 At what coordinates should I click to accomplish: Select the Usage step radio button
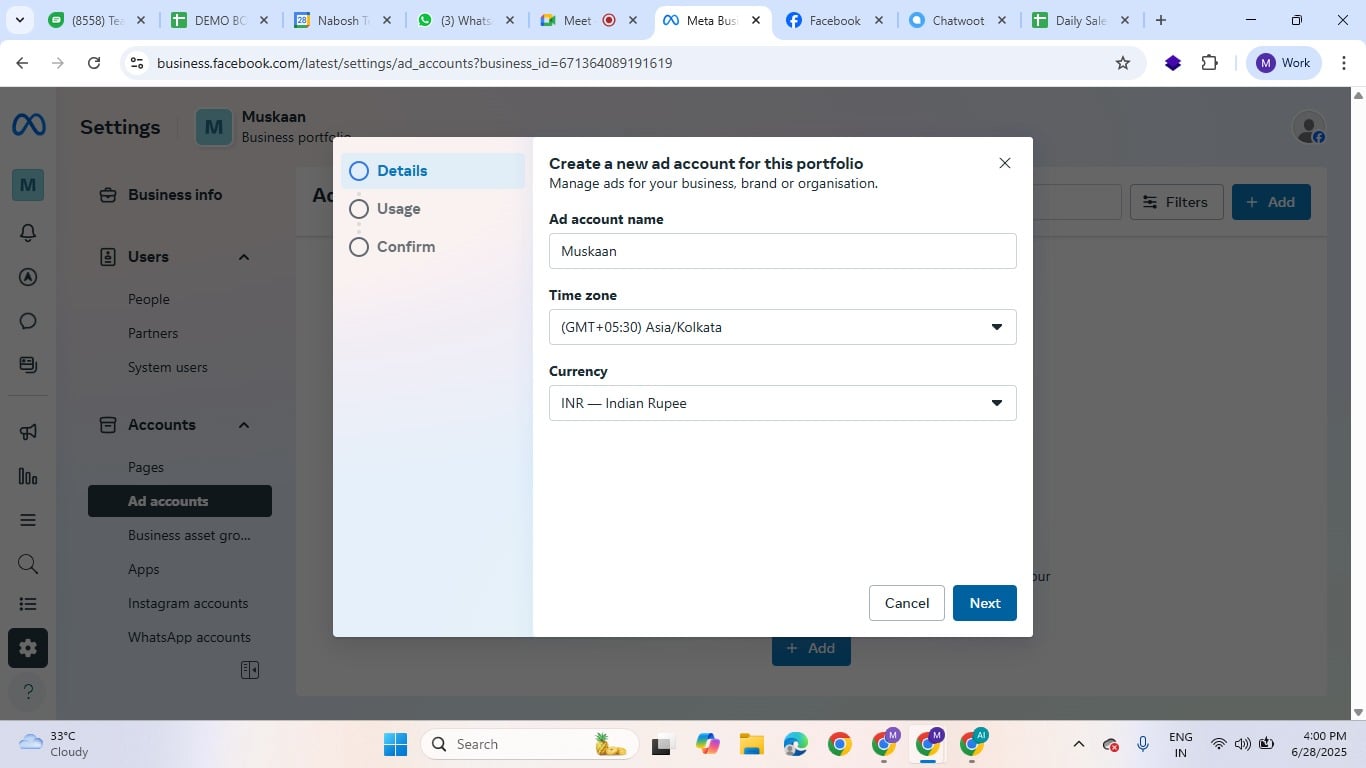pyautogui.click(x=359, y=208)
